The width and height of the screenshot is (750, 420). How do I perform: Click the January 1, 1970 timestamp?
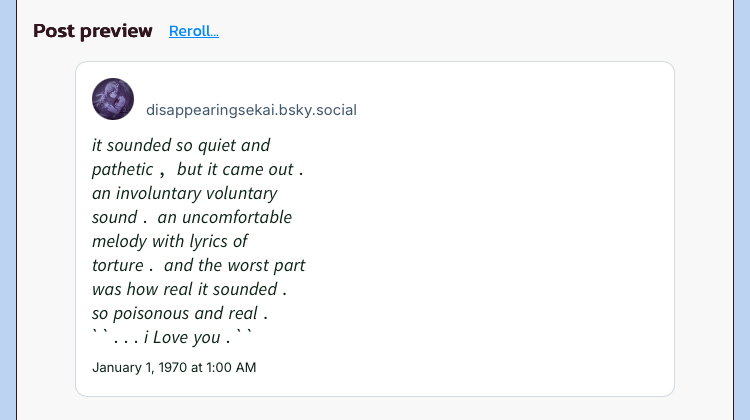(174, 367)
